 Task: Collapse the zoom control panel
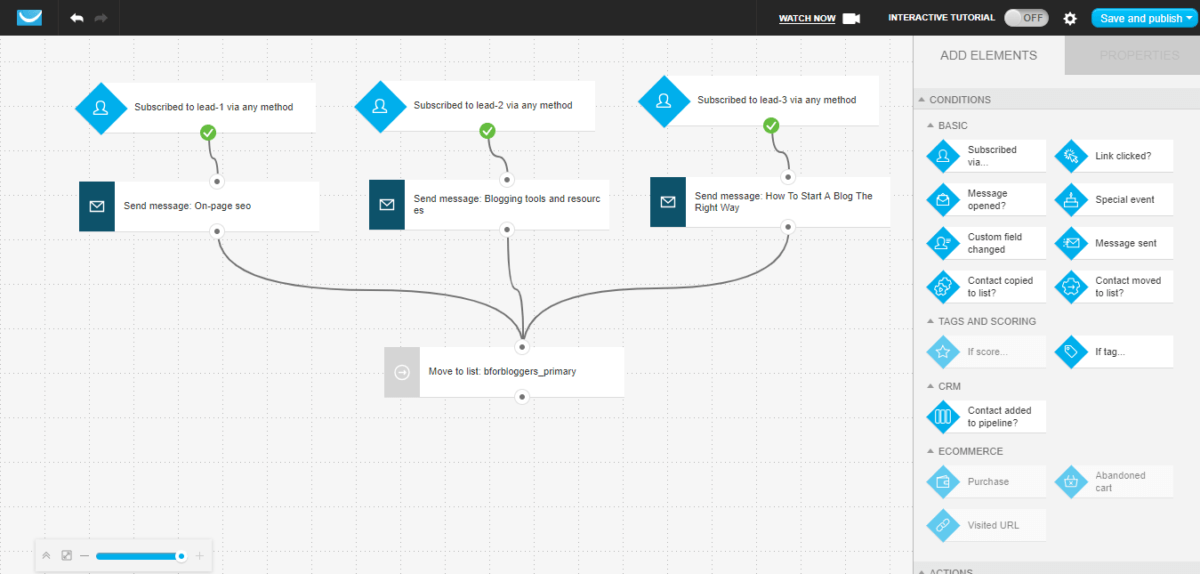click(46, 556)
